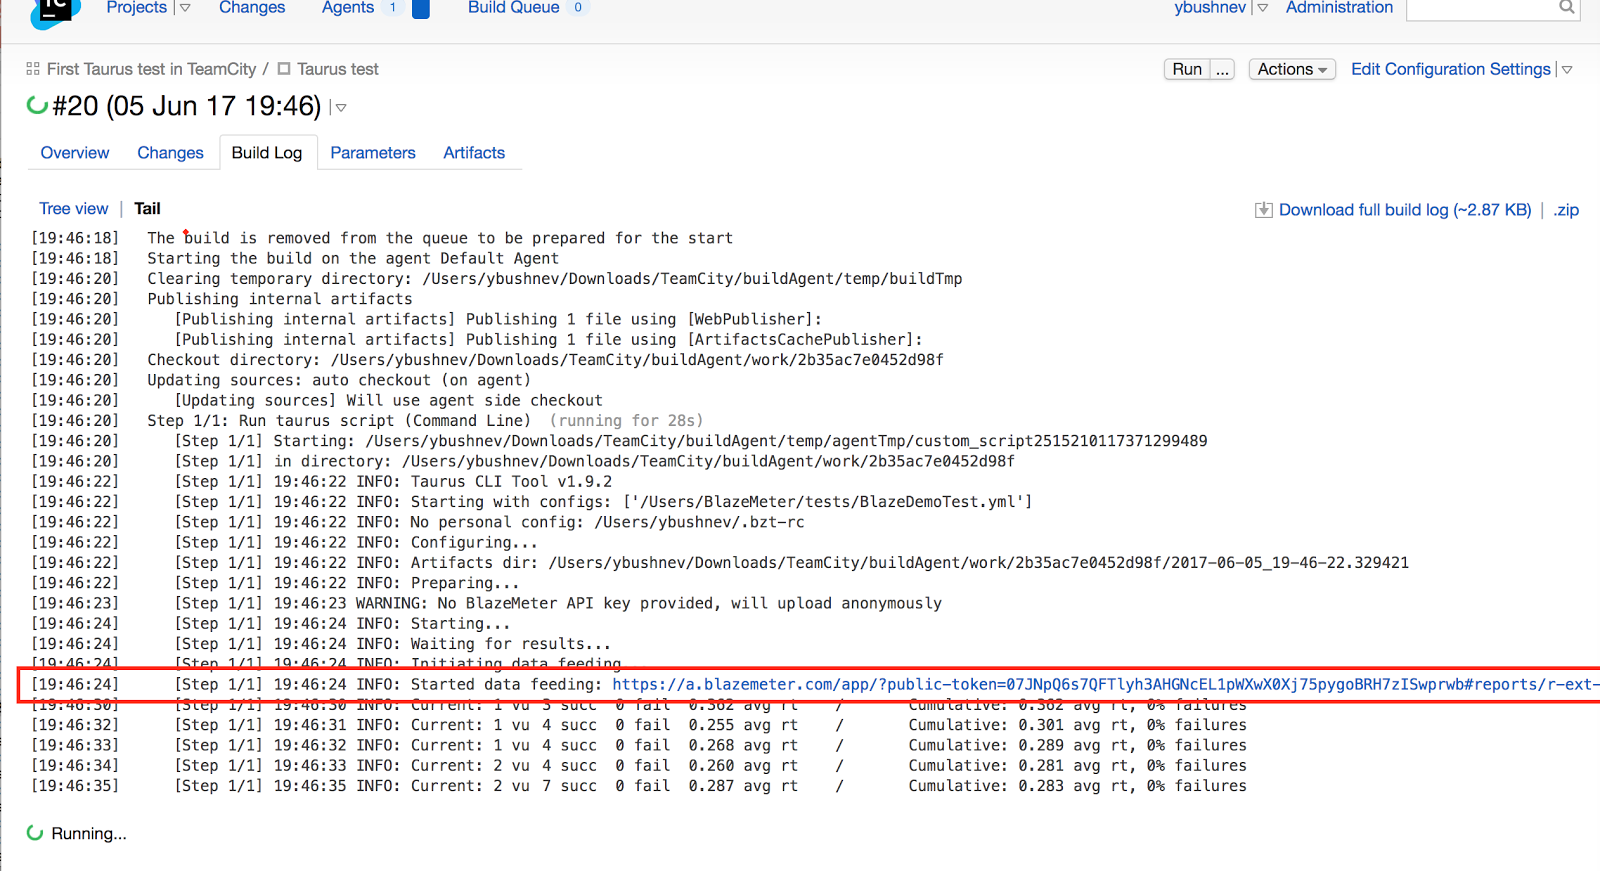
Task: Expand the Projects dropdown arrow
Action: (x=185, y=8)
